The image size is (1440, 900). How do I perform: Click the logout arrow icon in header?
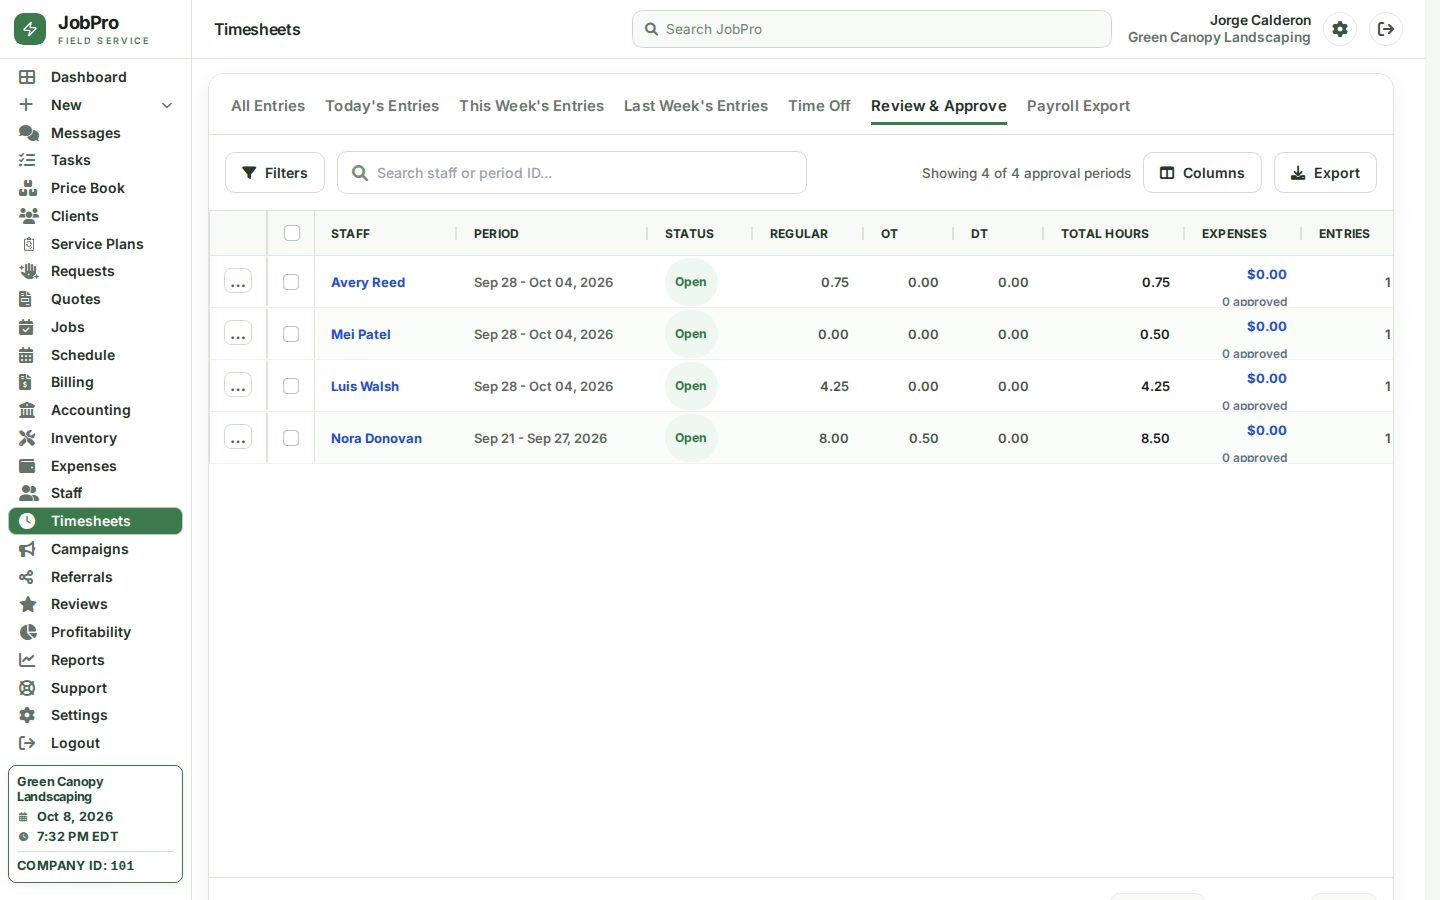coord(1386,29)
